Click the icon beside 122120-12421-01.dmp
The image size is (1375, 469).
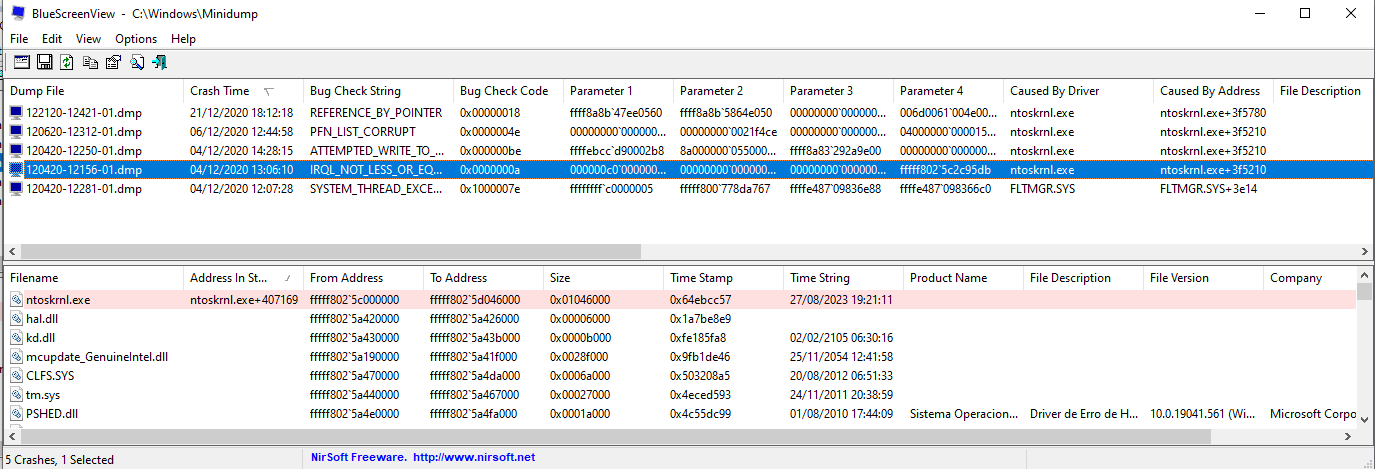point(16,113)
